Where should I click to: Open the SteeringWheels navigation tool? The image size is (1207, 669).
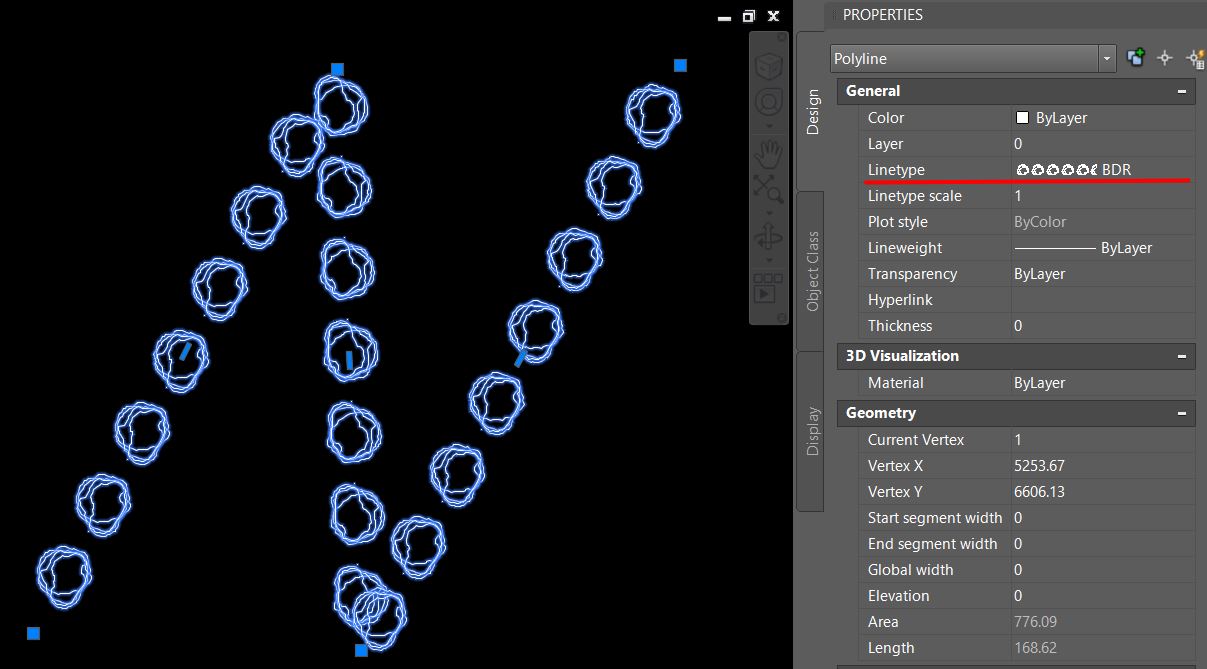[x=768, y=103]
